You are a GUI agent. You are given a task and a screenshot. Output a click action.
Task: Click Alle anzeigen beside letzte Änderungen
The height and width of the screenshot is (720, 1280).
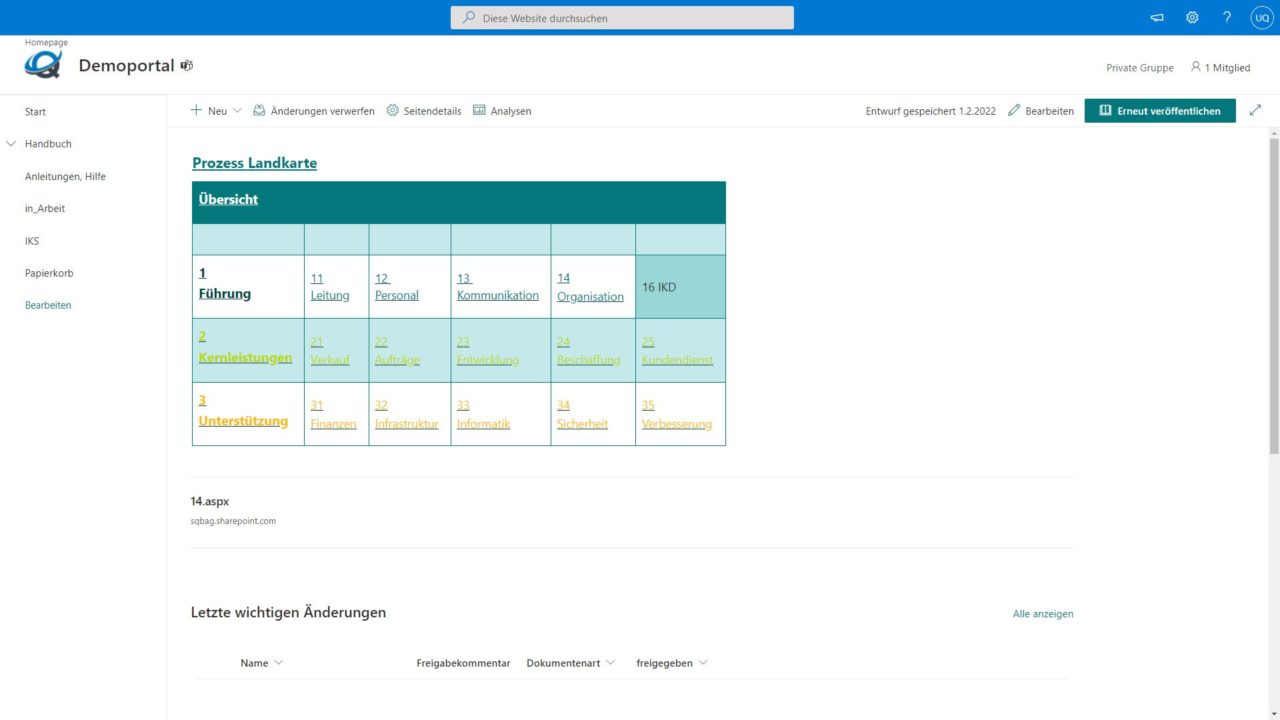[x=1043, y=613]
